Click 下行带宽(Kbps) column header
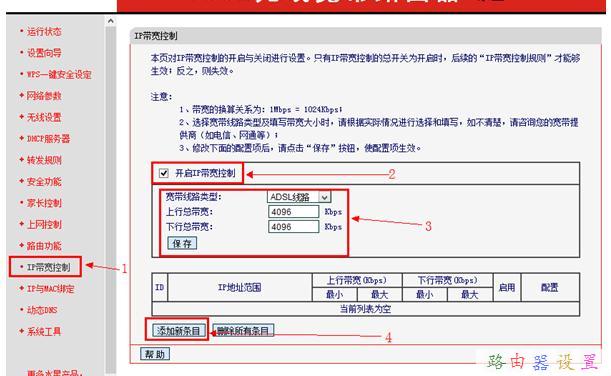611x376 pixels. click(x=447, y=280)
